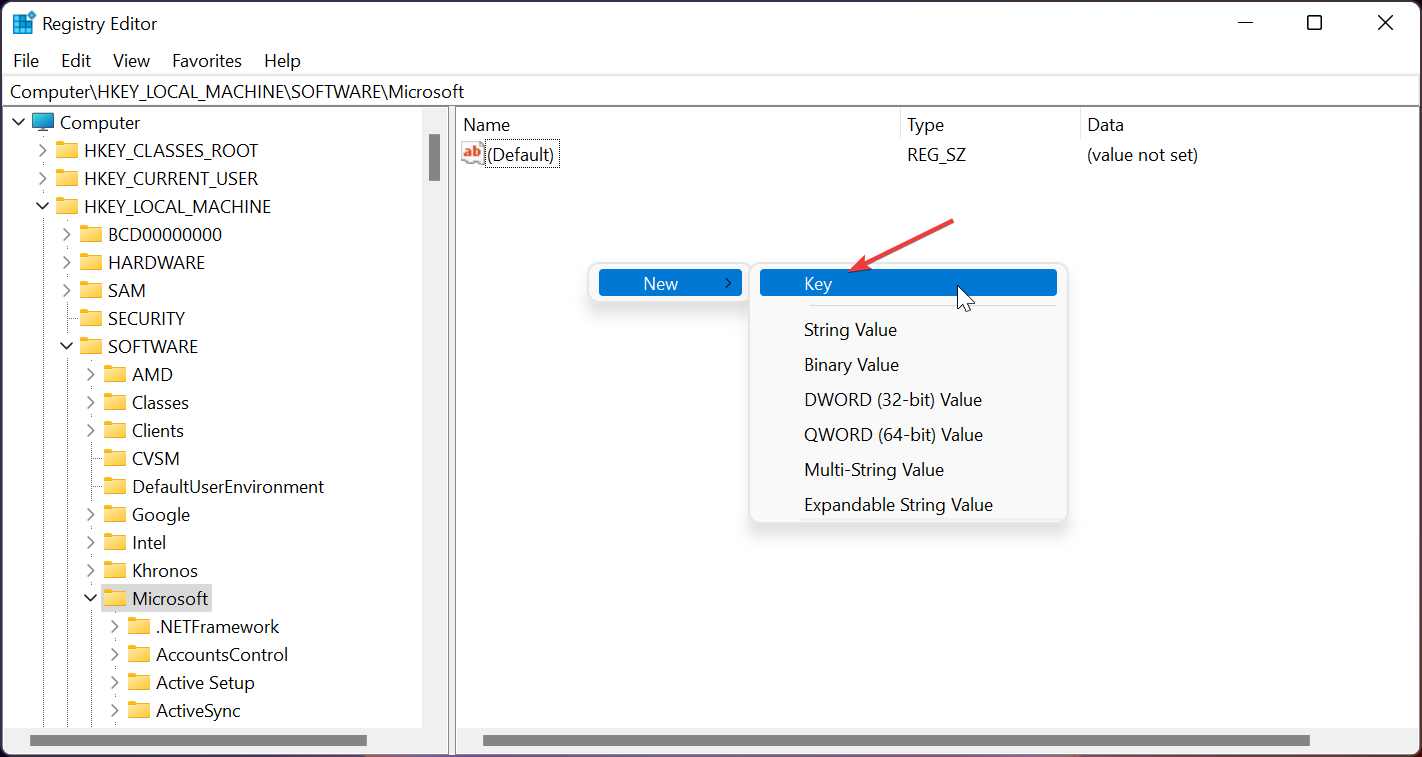Expand the AccountsControl key

(x=114, y=654)
